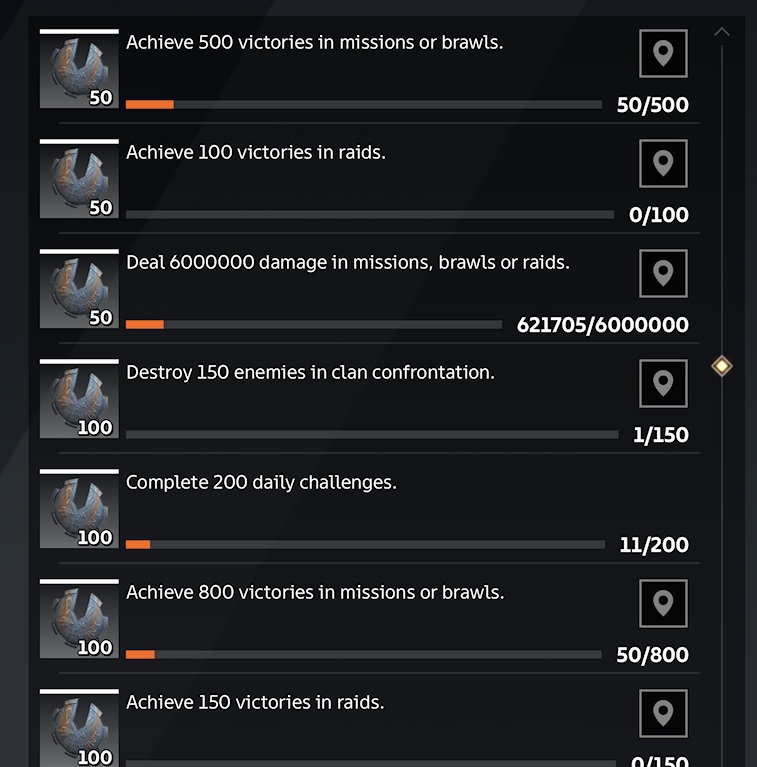Click location pin for 100 raid victories

point(663,163)
